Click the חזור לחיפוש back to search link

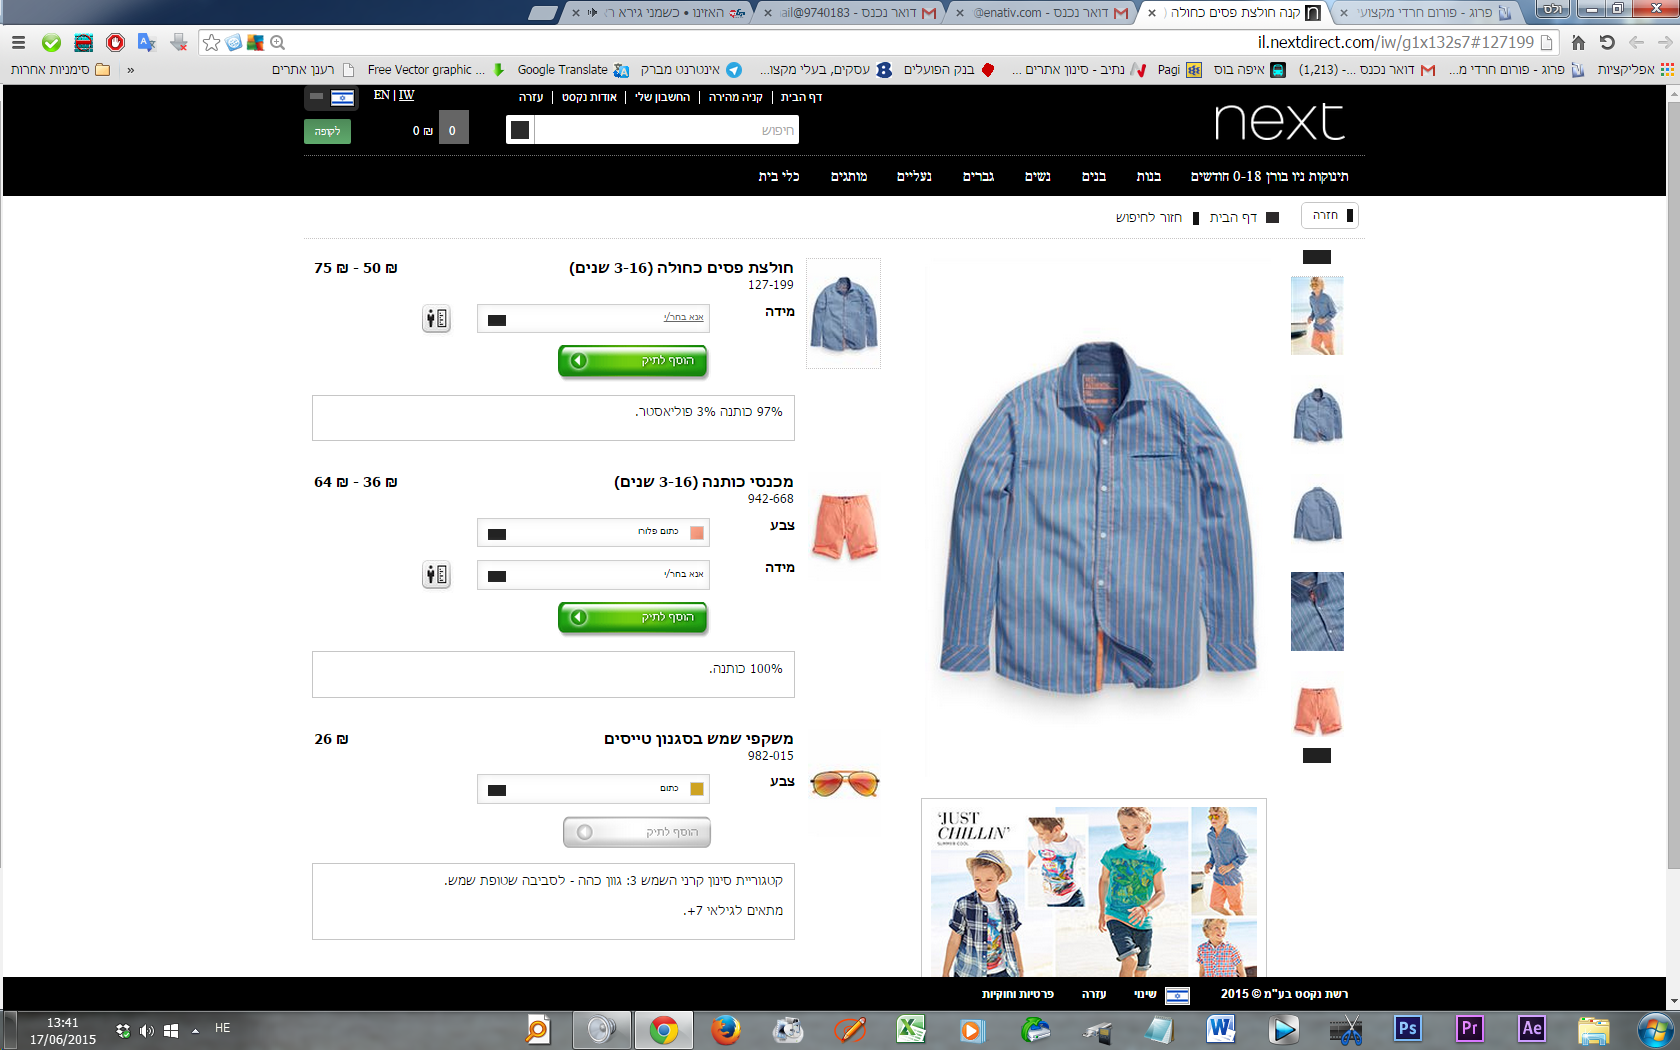(x=1149, y=217)
